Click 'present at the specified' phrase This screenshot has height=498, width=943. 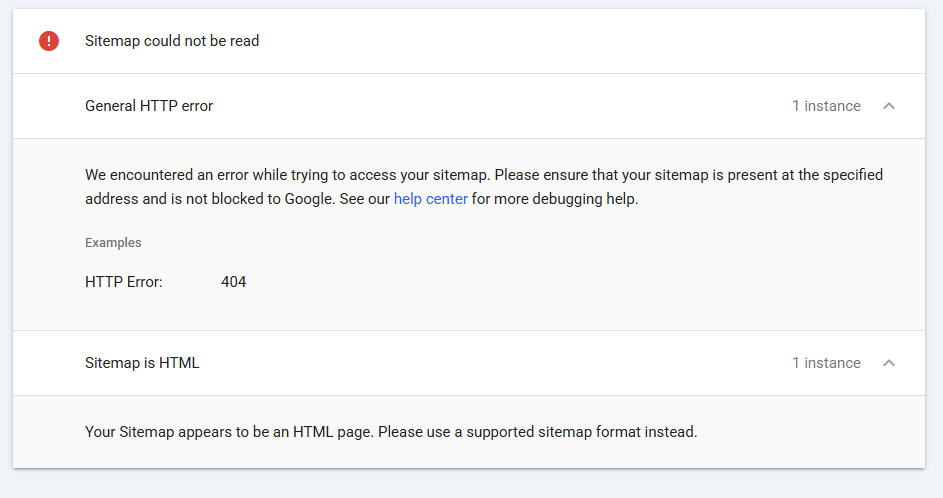pyautogui.click(x=805, y=175)
